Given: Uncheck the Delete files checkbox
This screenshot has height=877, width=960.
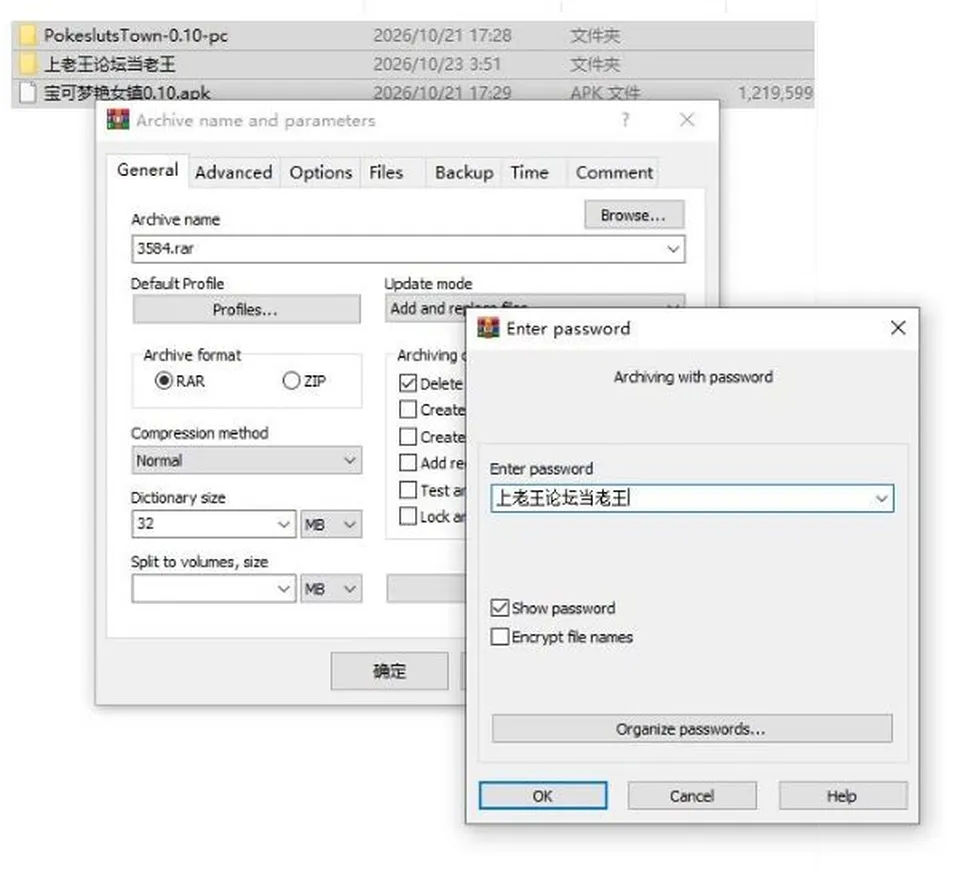Looking at the screenshot, I should (408, 383).
